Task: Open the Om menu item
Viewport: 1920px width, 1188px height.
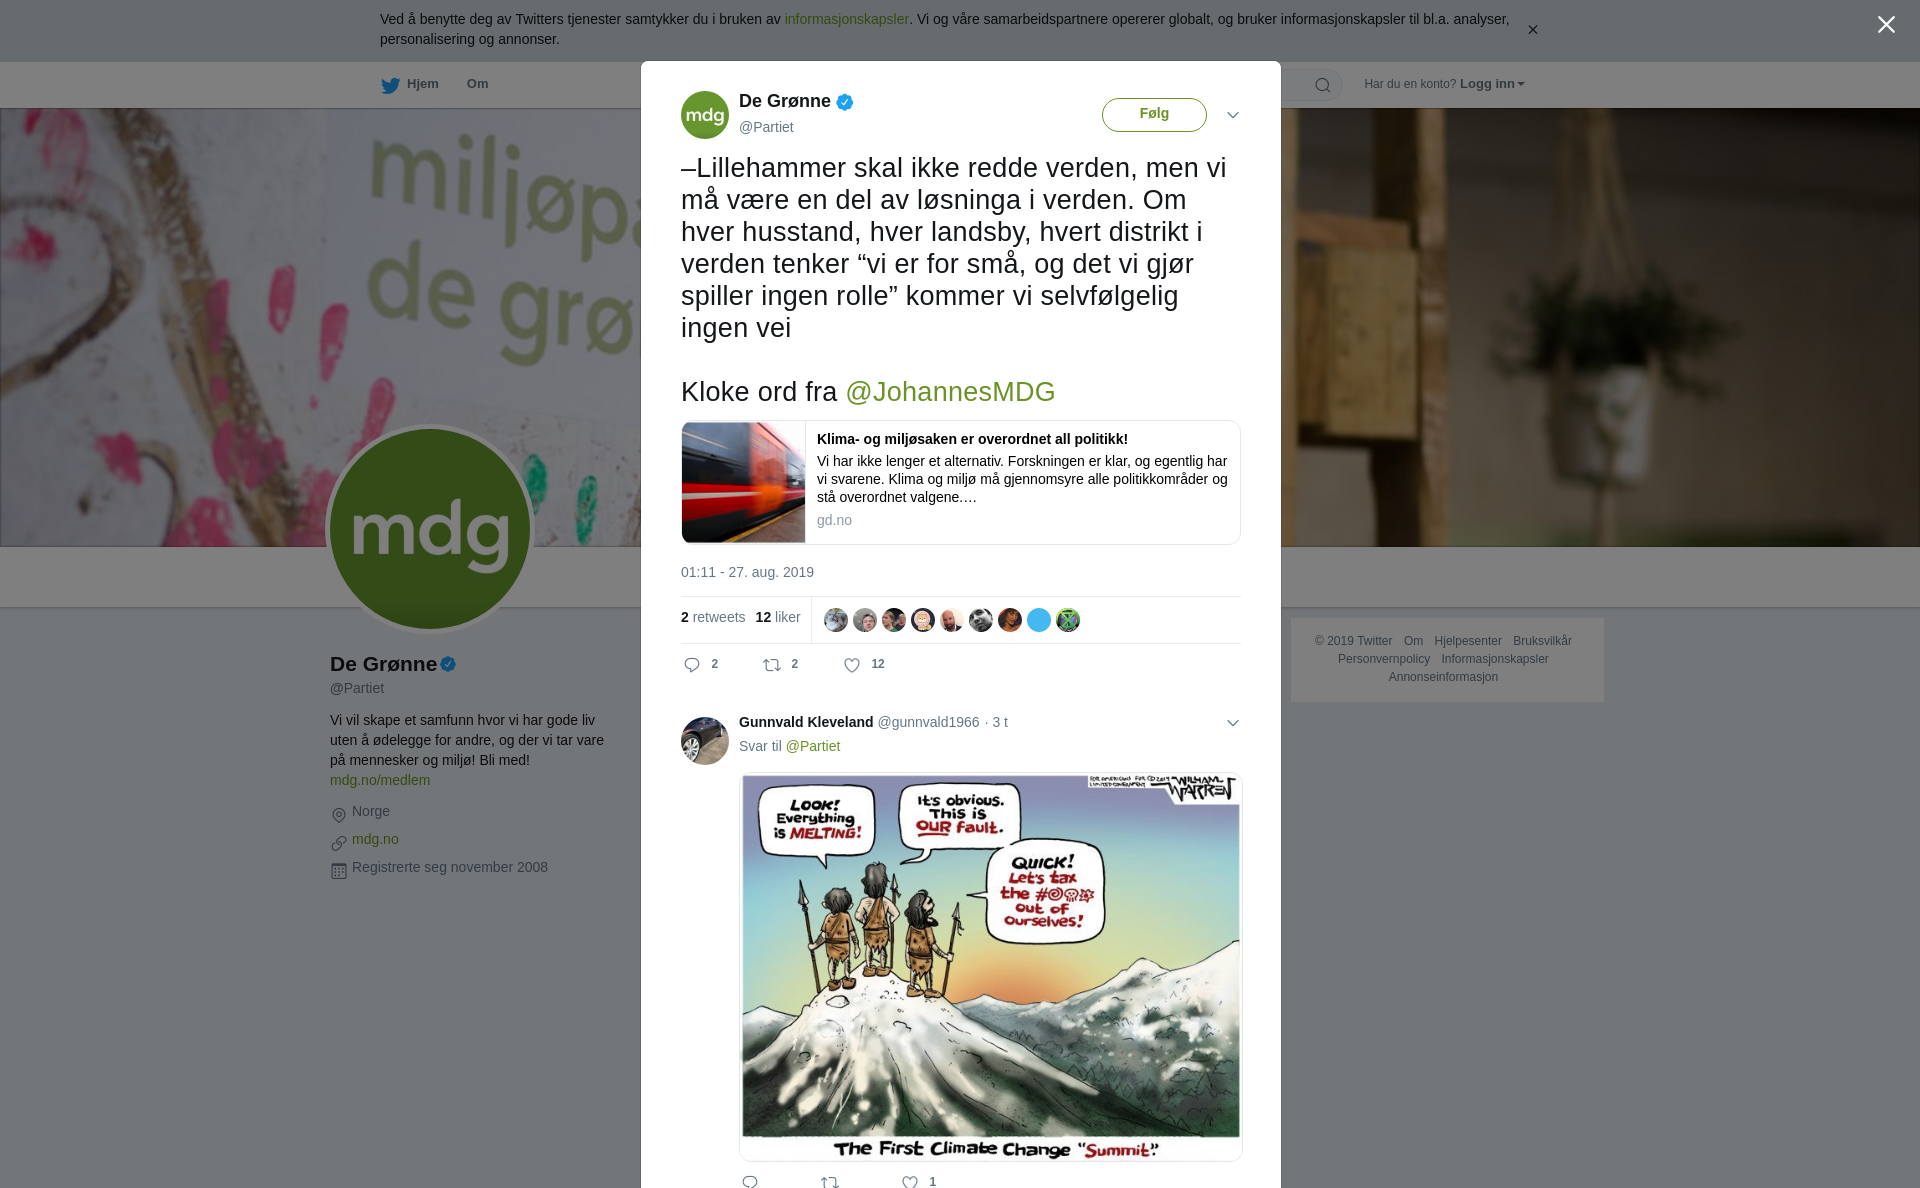Action: click(477, 84)
